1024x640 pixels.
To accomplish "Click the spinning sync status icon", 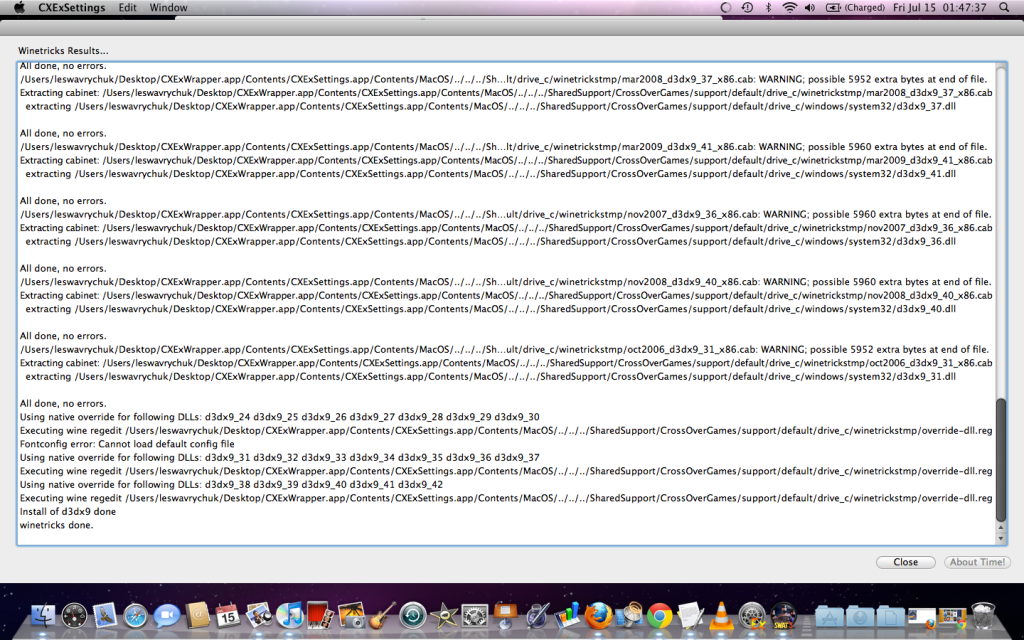I will click(726, 8).
